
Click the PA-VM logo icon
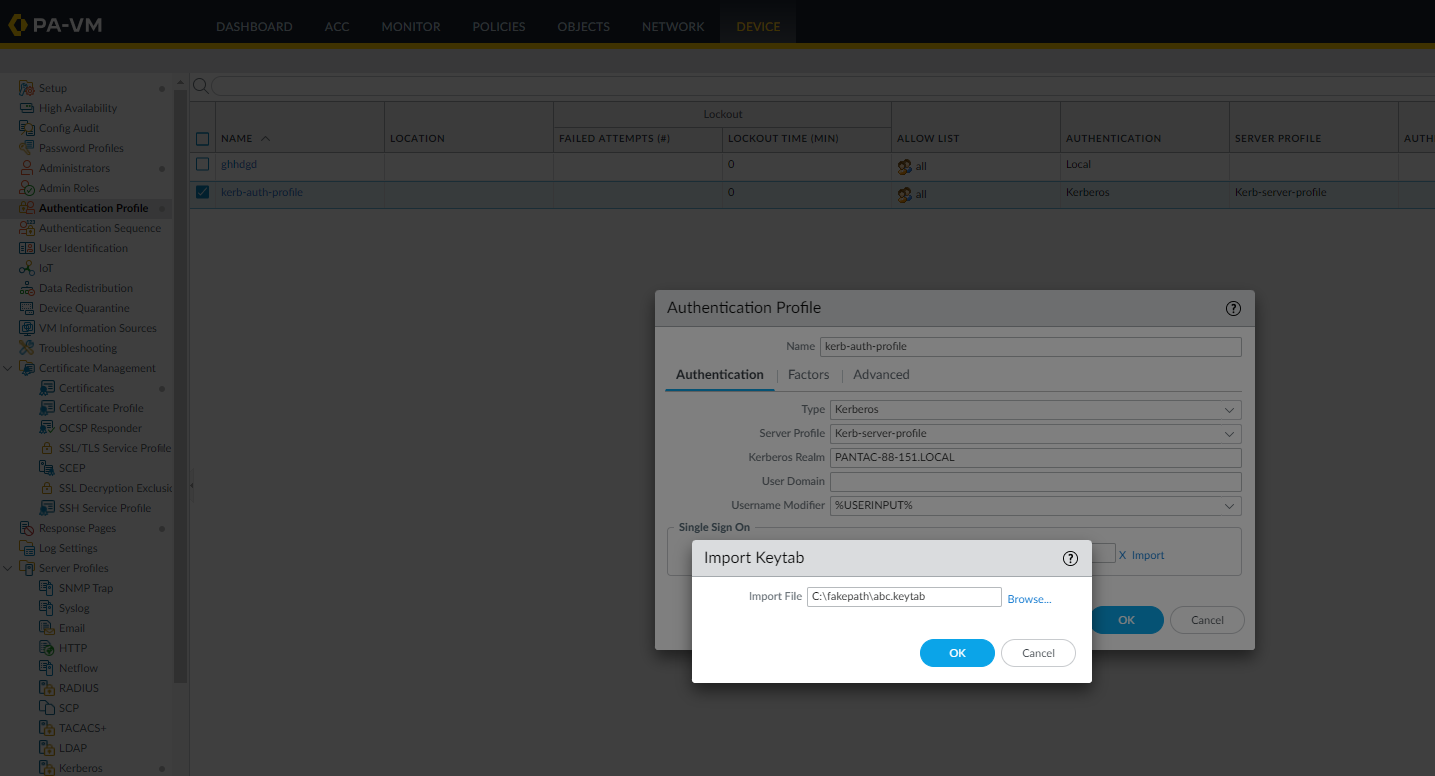tap(17, 26)
